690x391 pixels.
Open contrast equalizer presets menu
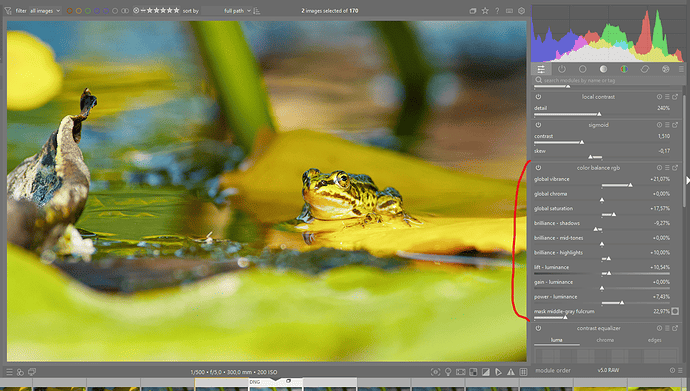point(667,328)
